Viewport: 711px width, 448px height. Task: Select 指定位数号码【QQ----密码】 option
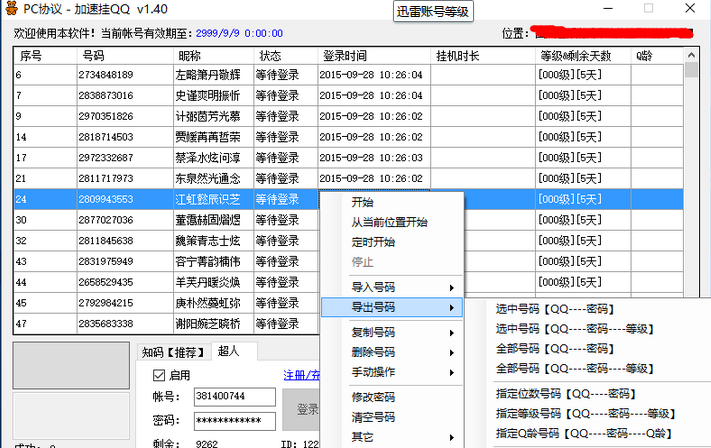(x=566, y=394)
